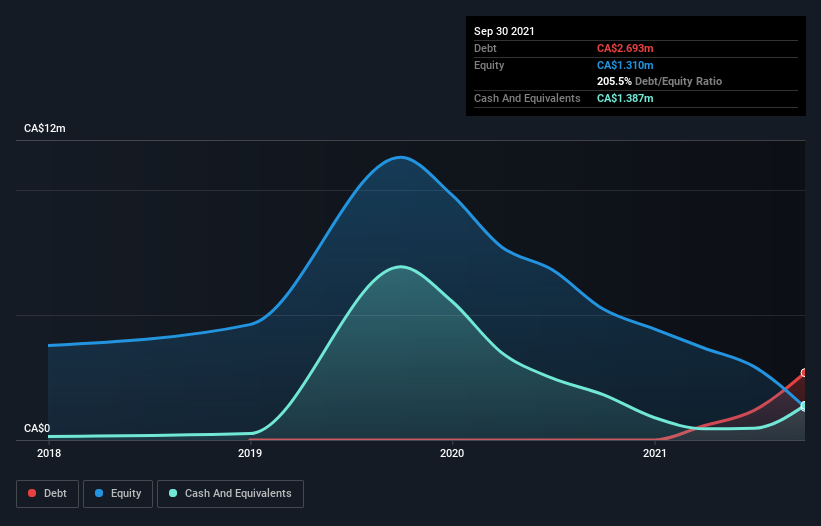Click the Debt row label in tooltip
821x526 pixels.
[x=485, y=48]
